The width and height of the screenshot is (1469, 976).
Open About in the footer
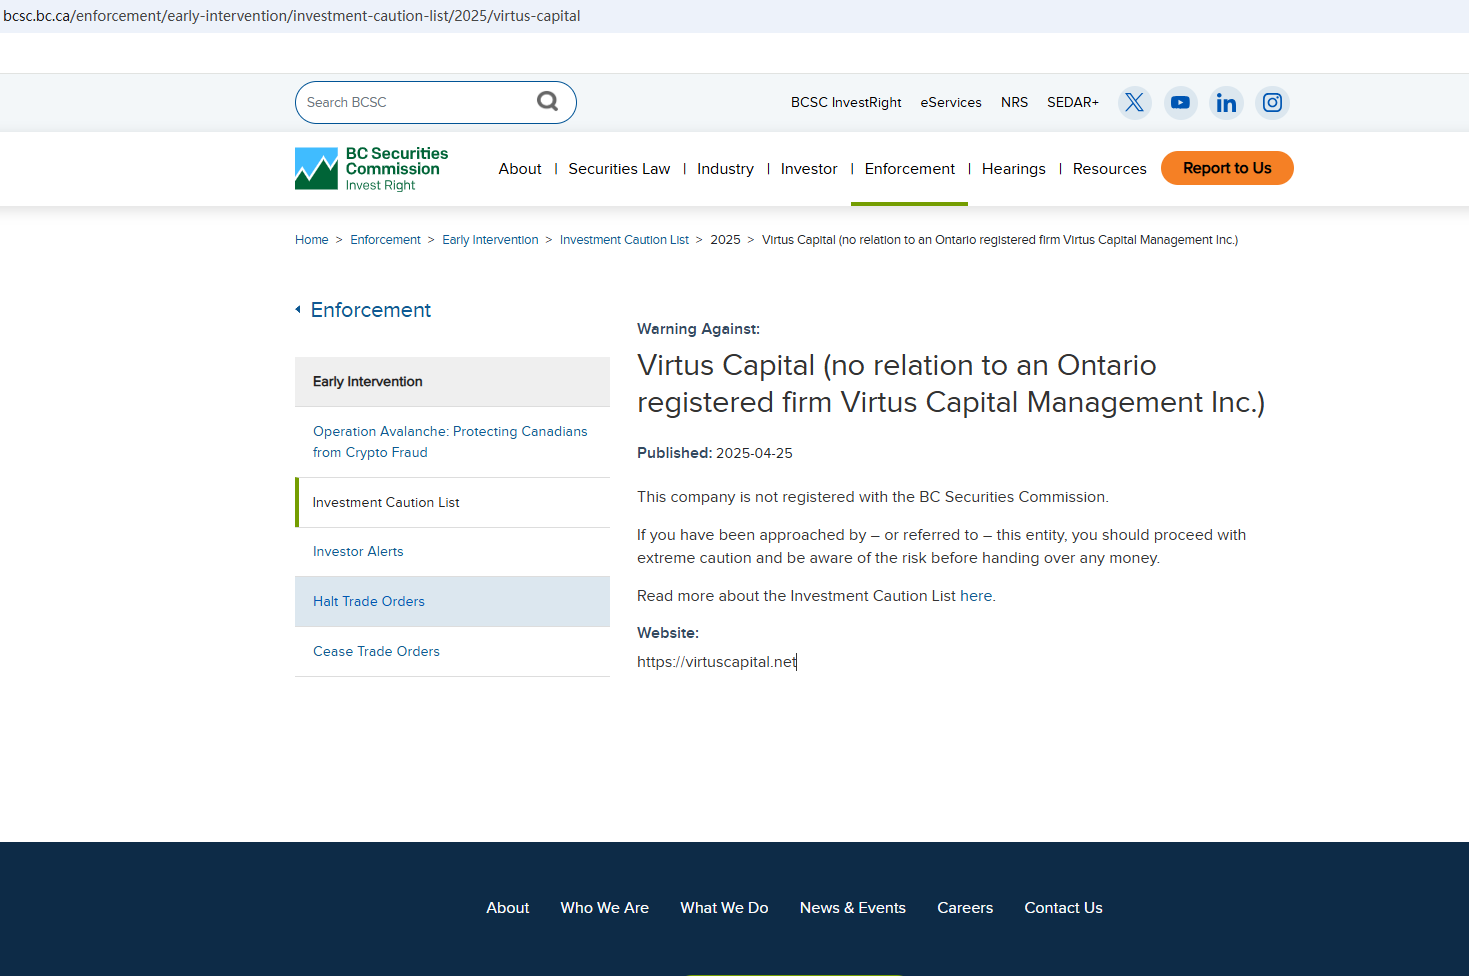[508, 908]
